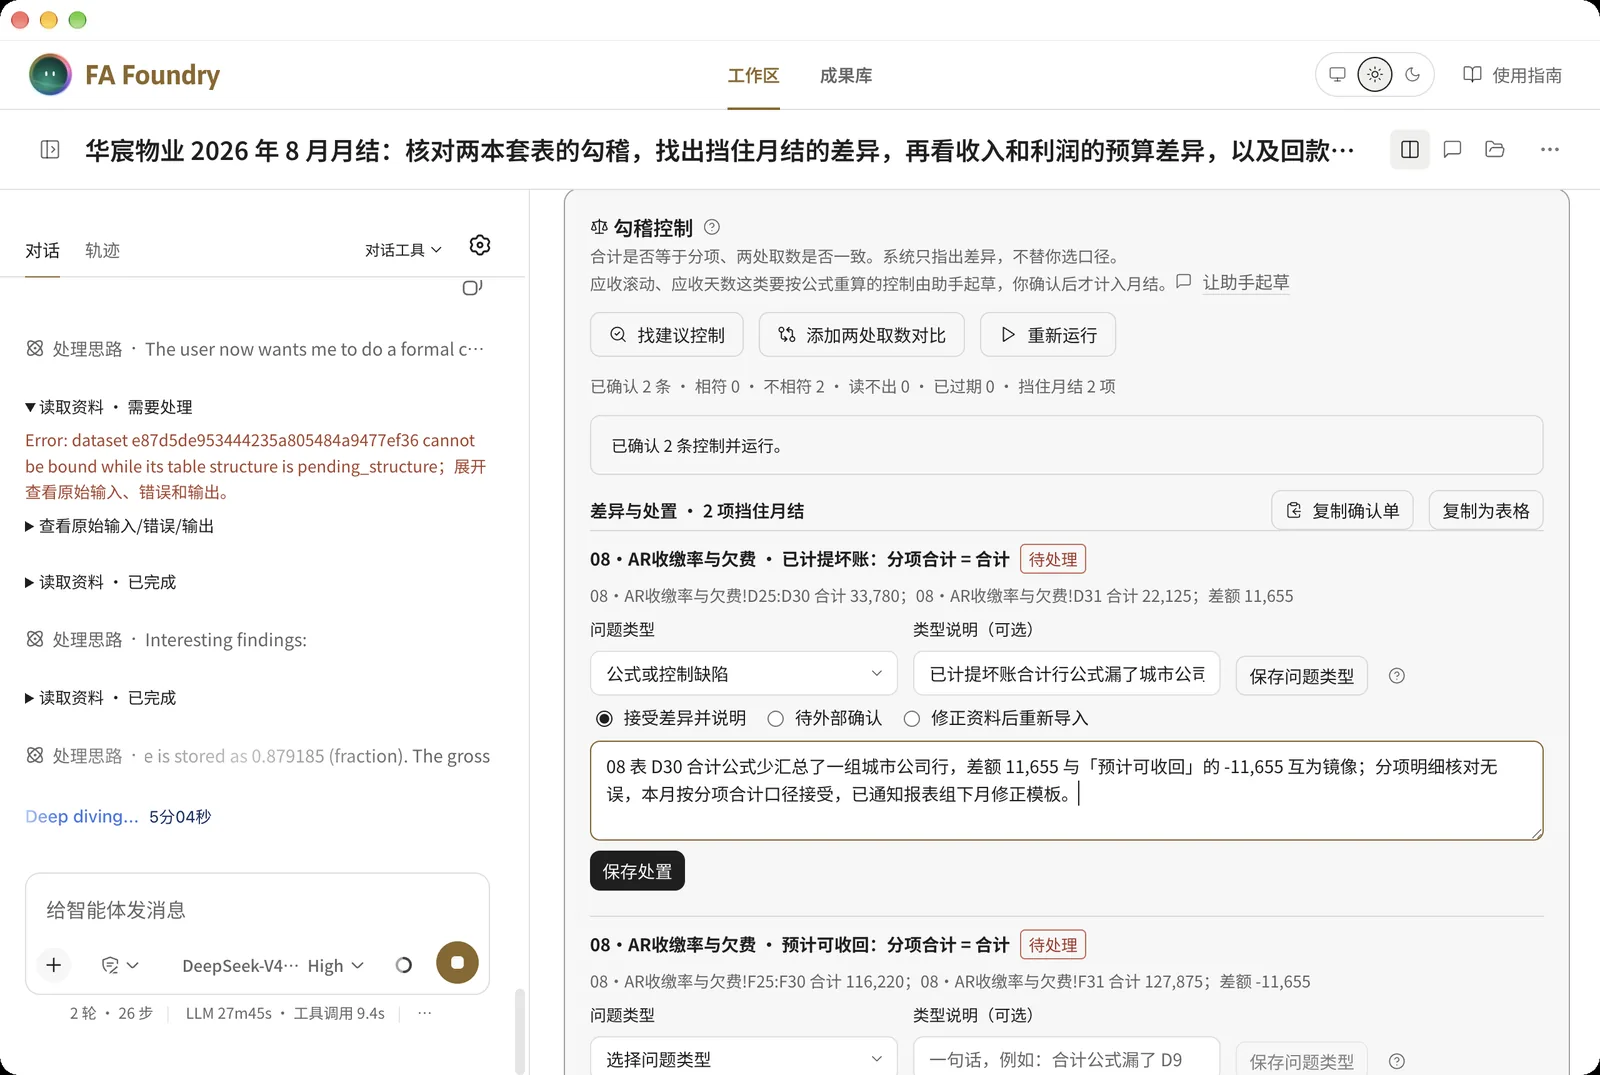
Task: Add attachment with plus icon
Action: coord(54,965)
